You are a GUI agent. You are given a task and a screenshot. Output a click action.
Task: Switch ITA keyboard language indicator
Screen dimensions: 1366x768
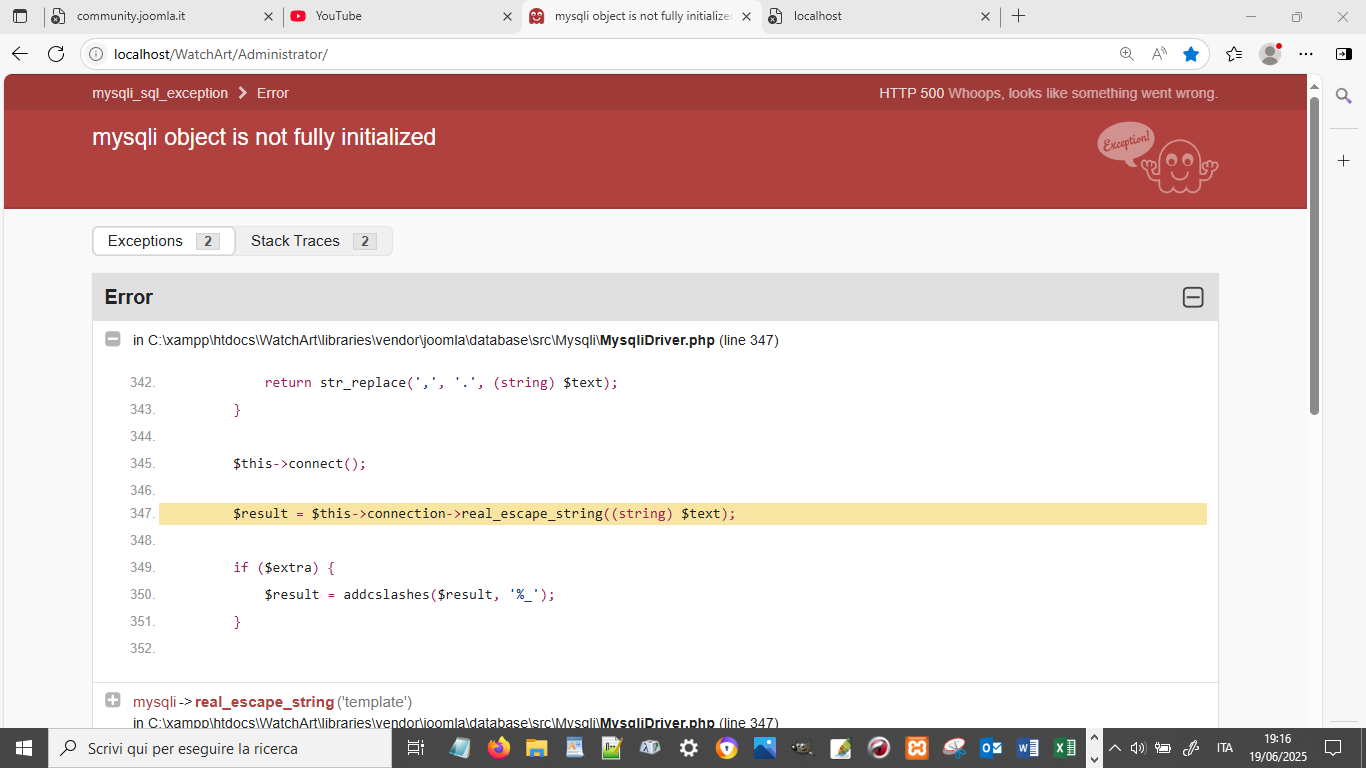click(1224, 748)
